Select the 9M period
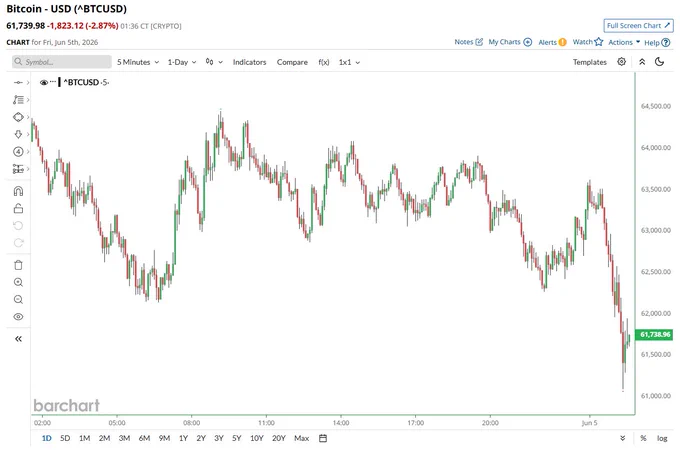 tap(164, 438)
